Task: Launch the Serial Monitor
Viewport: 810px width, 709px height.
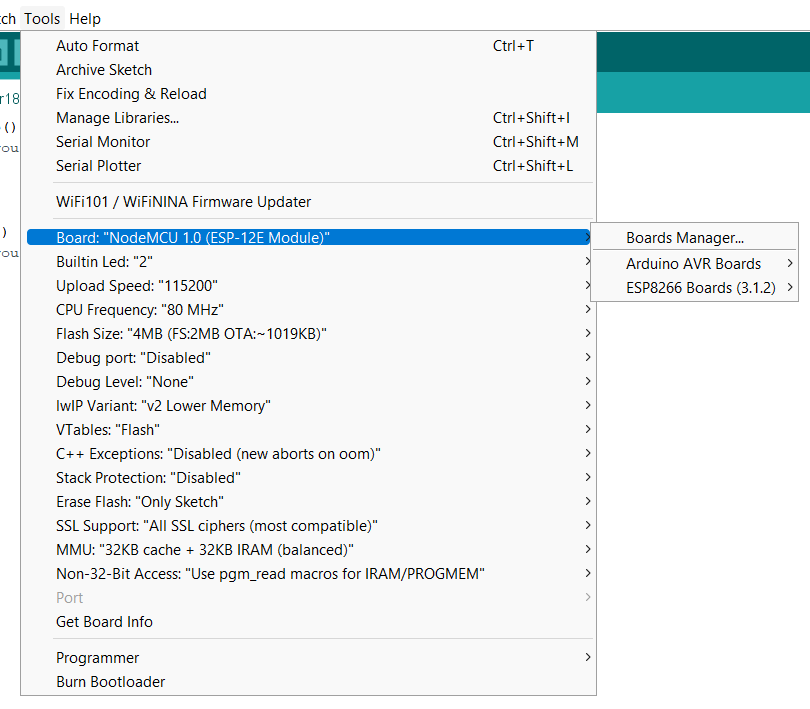Action: [103, 142]
